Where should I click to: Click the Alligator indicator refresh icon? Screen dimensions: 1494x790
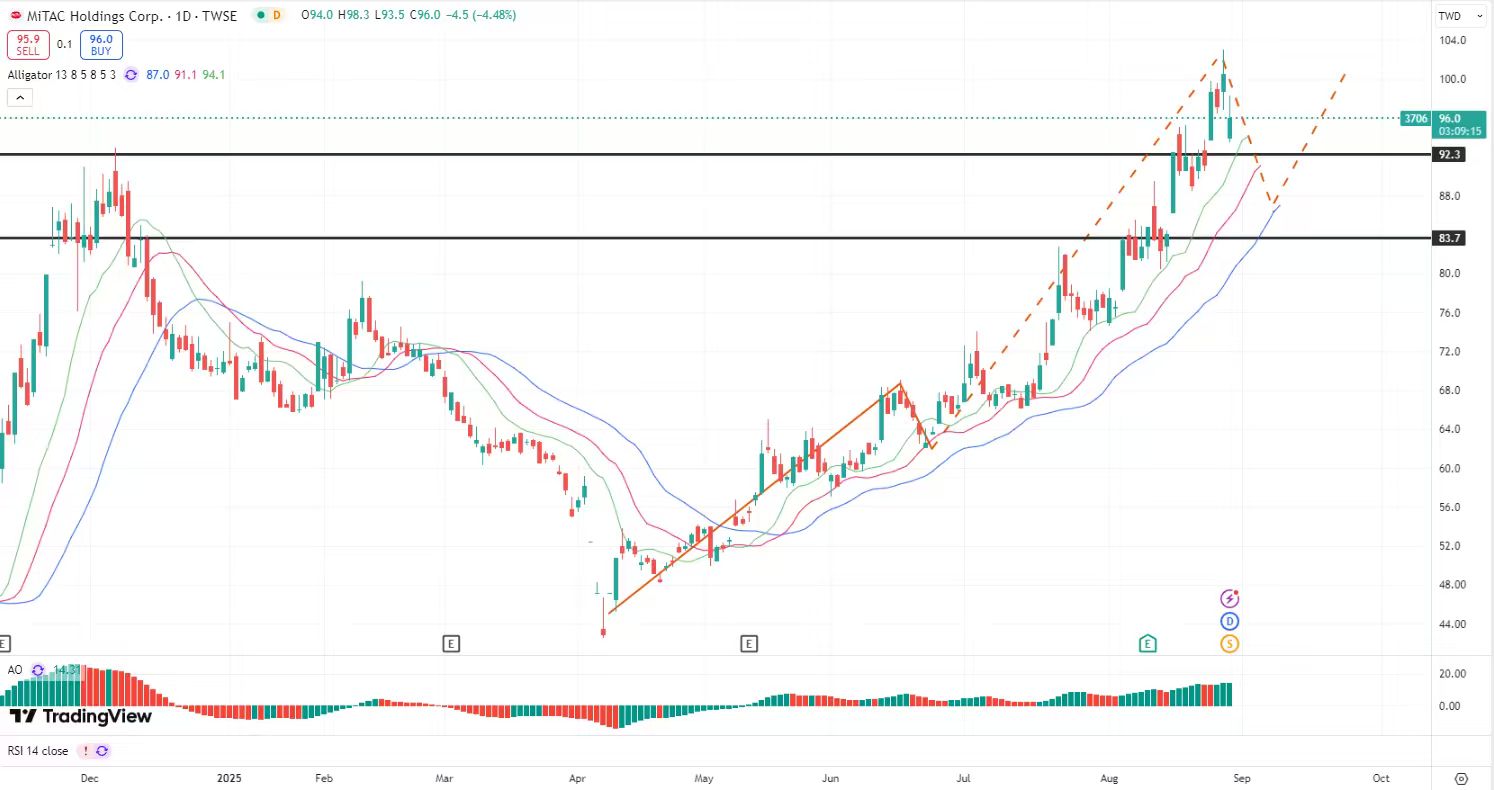pos(131,75)
